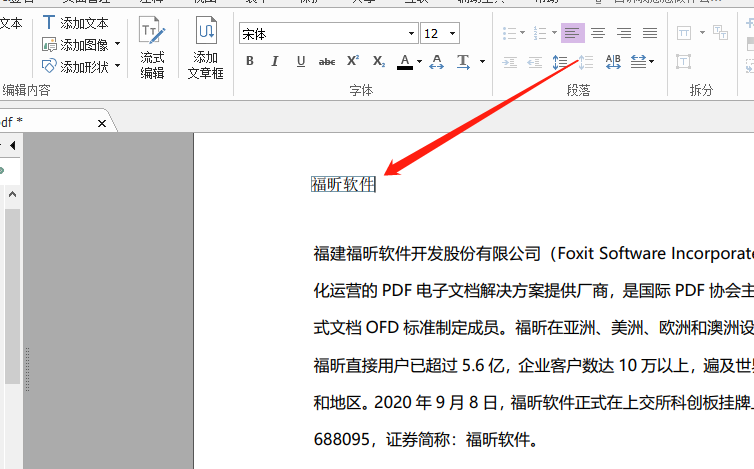Collapse the left panel with the triangle arrow
754x469 pixels.
click(x=13, y=145)
